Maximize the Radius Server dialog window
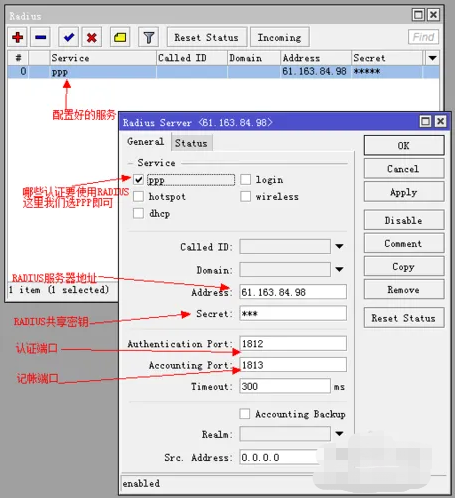 pos(425,121)
